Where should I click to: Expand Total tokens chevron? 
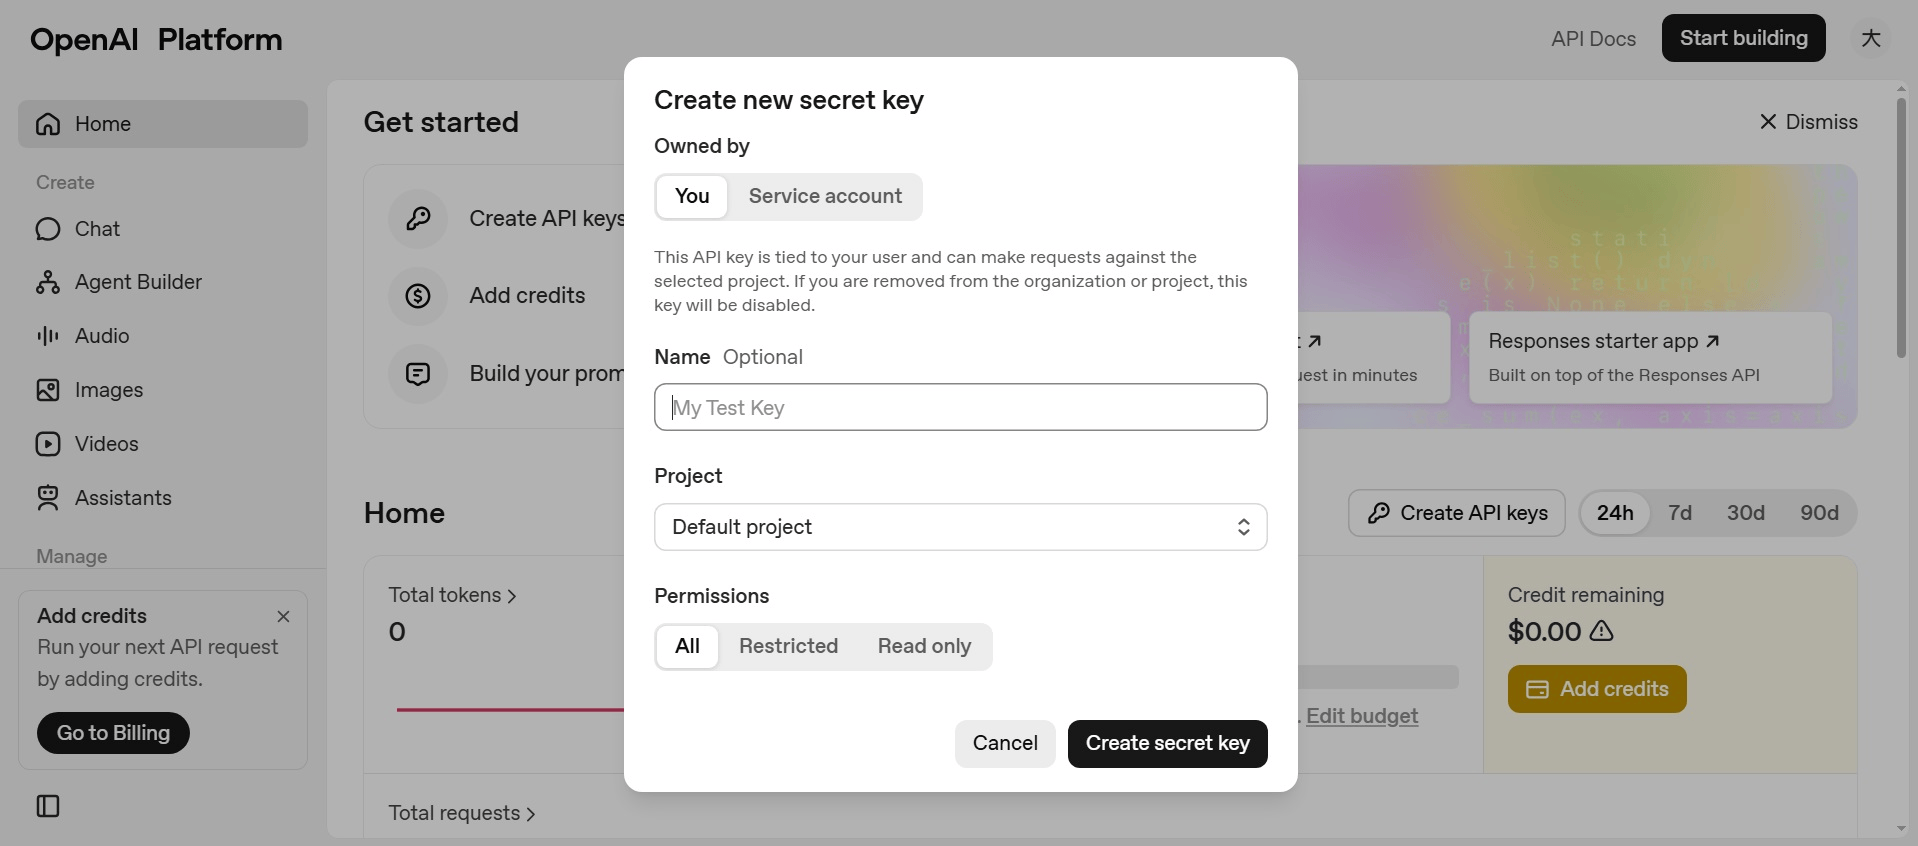(512, 596)
